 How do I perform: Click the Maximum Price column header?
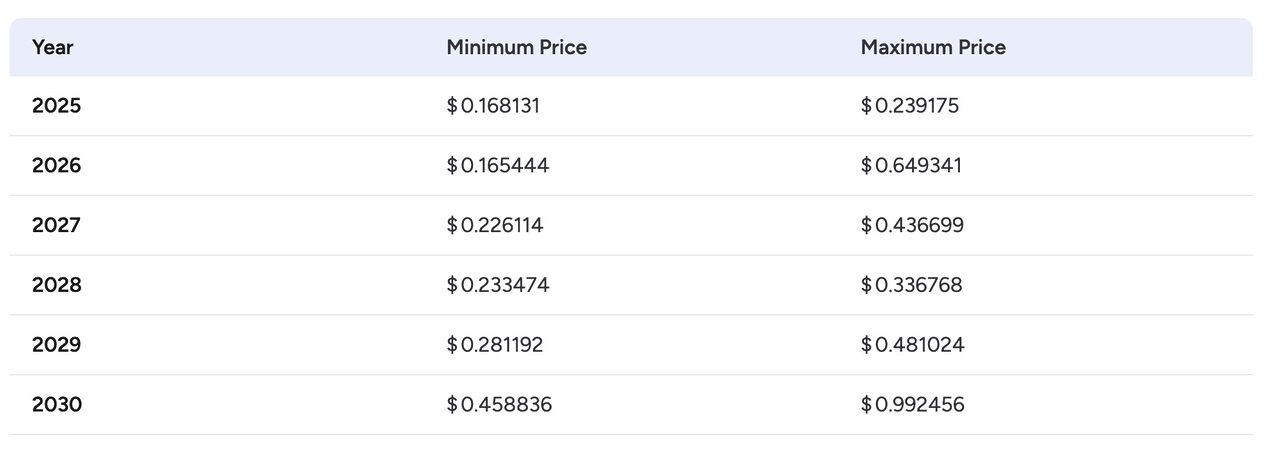(933, 47)
